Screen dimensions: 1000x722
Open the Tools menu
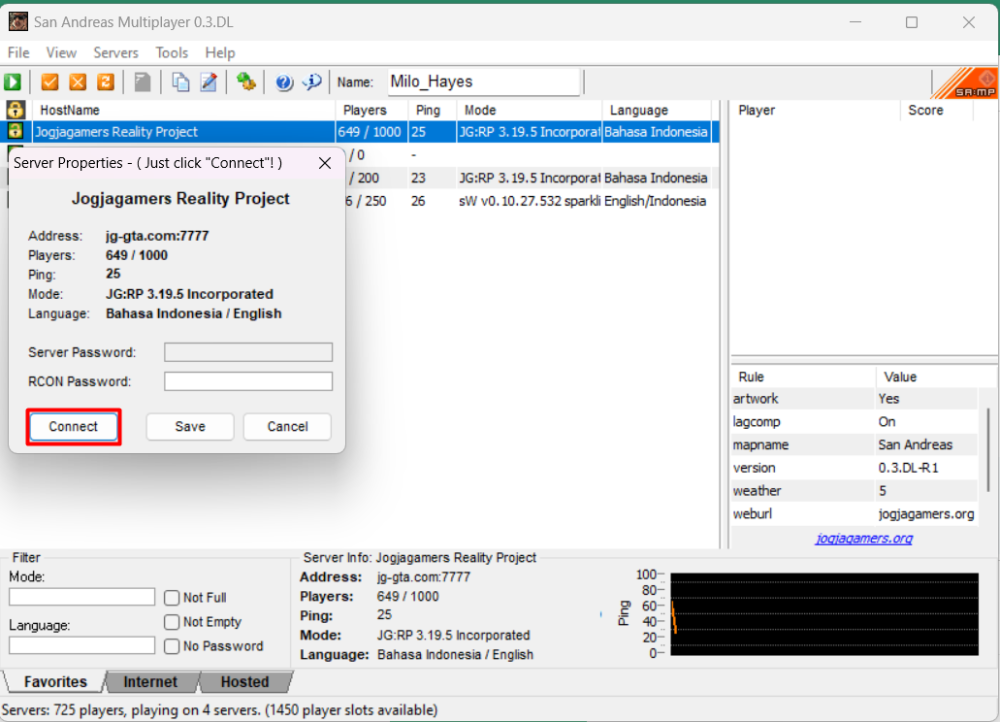tap(172, 52)
